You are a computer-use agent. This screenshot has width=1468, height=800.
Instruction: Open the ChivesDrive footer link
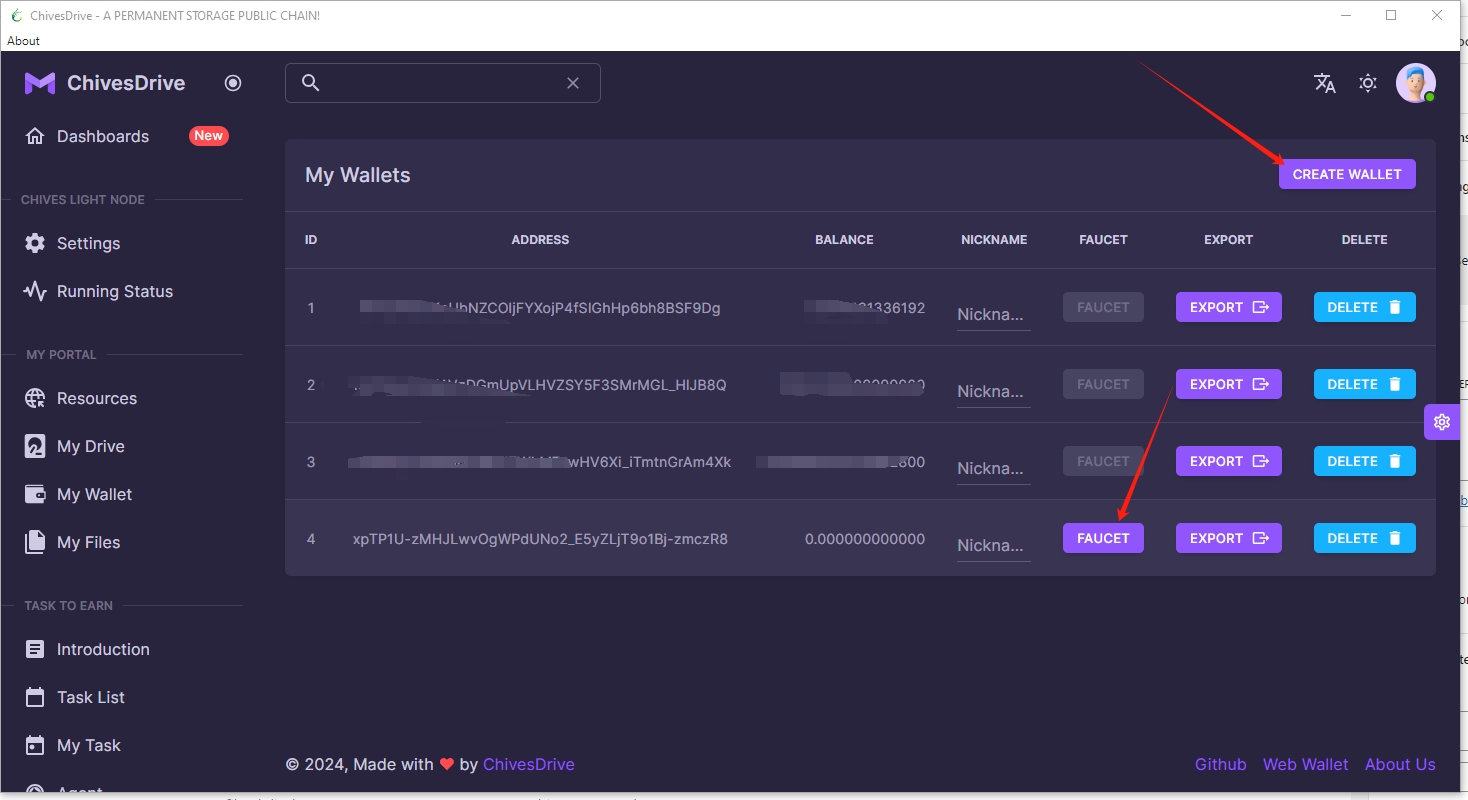click(529, 764)
